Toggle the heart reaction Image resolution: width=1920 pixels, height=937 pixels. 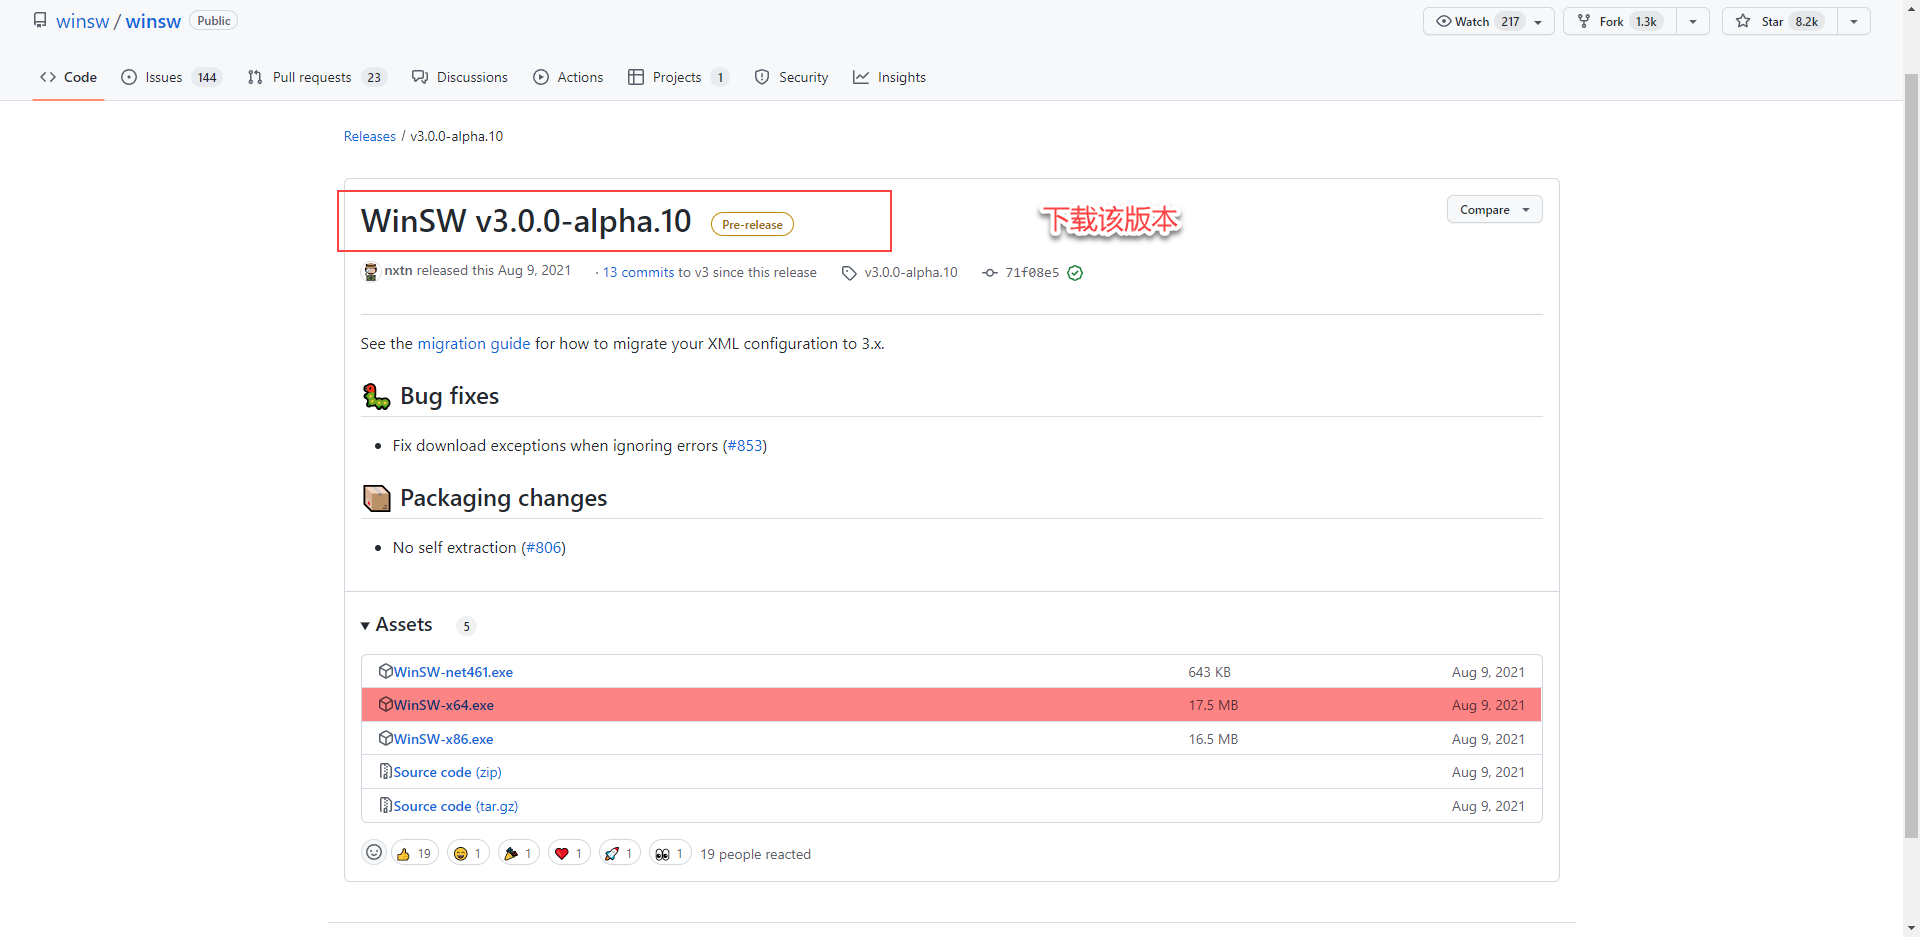(x=569, y=853)
